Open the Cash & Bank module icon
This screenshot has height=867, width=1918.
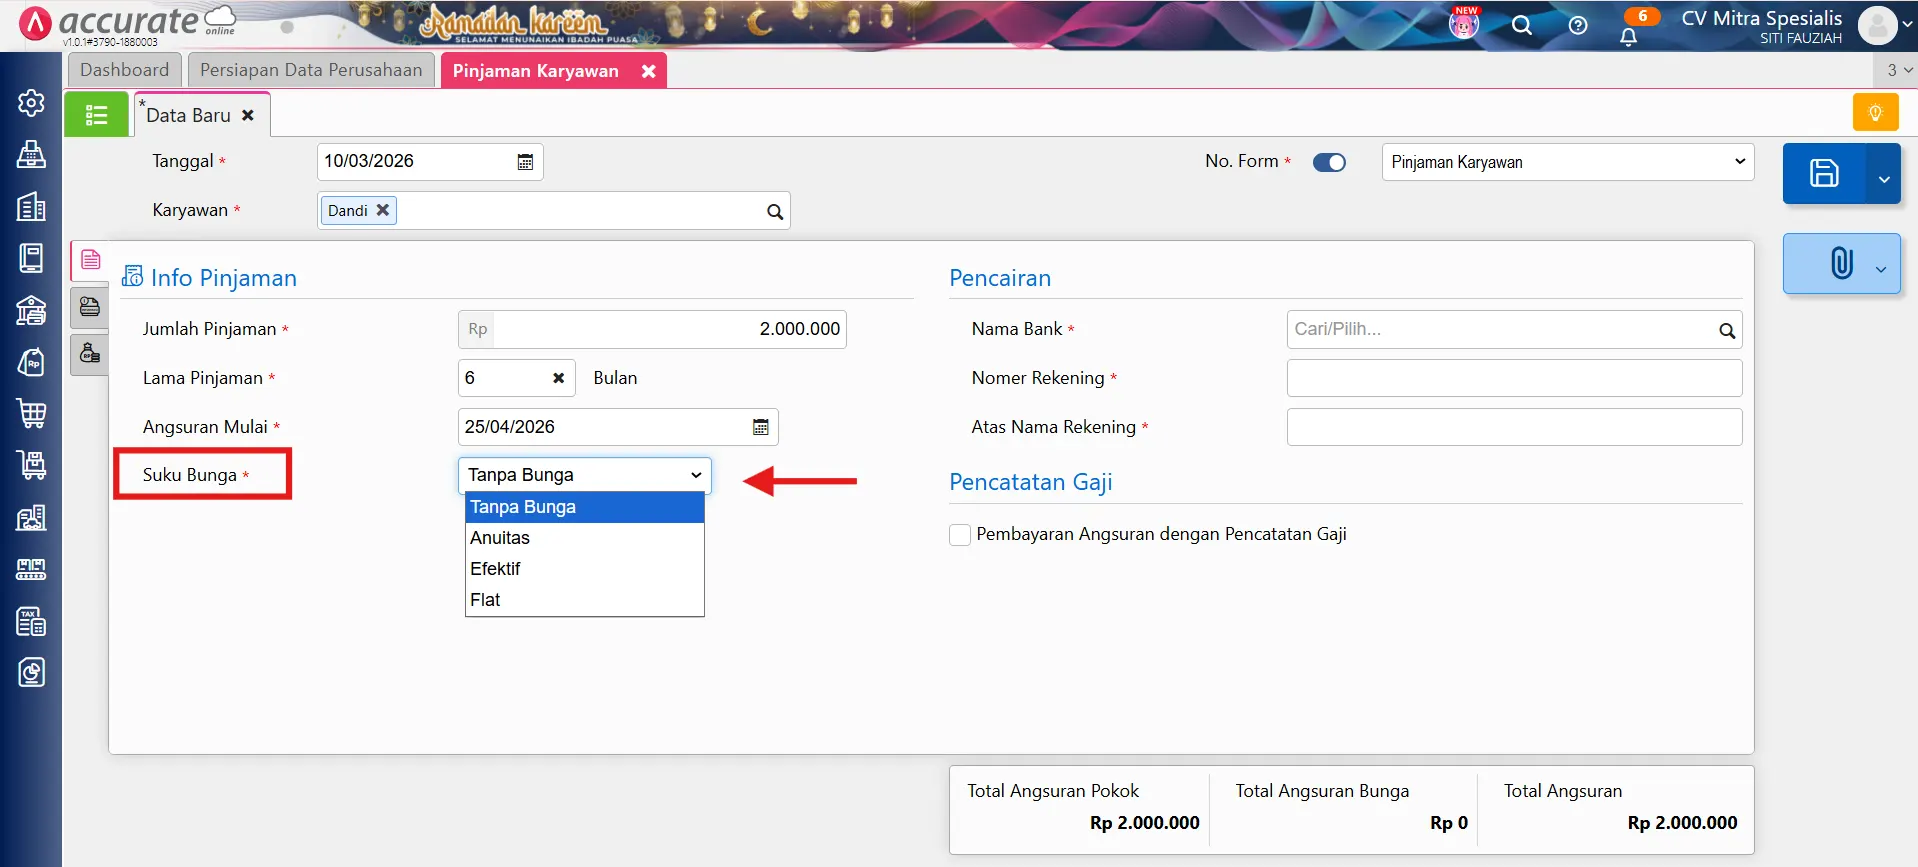(x=31, y=310)
